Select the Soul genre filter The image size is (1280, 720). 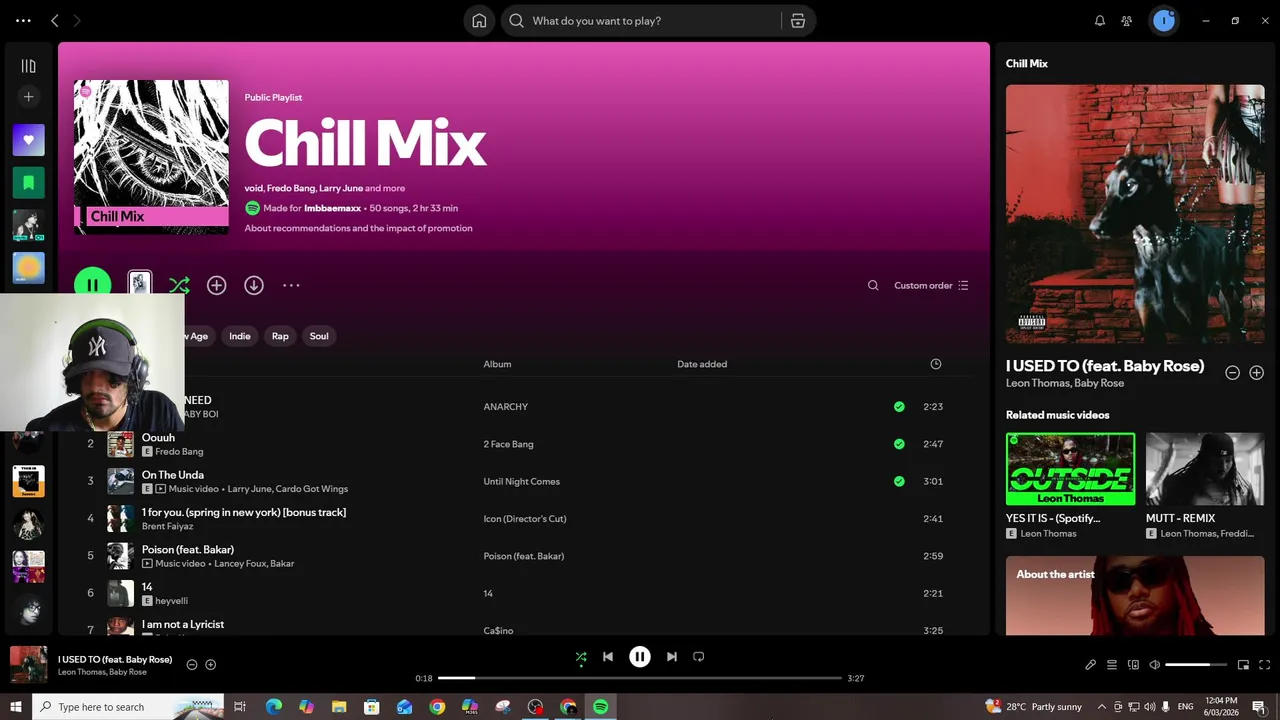(x=319, y=336)
